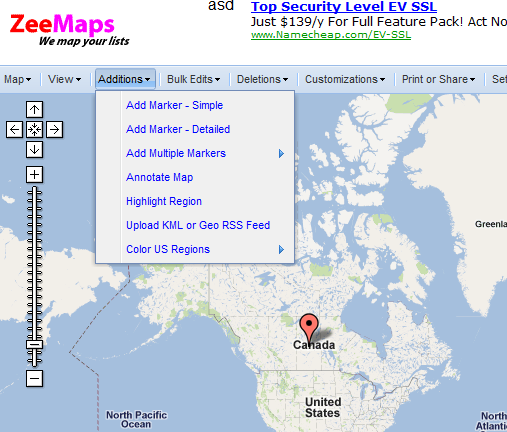The image size is (507, 432).
Task: Open the View dropdown menu
Action: click(x=64, y=79)
